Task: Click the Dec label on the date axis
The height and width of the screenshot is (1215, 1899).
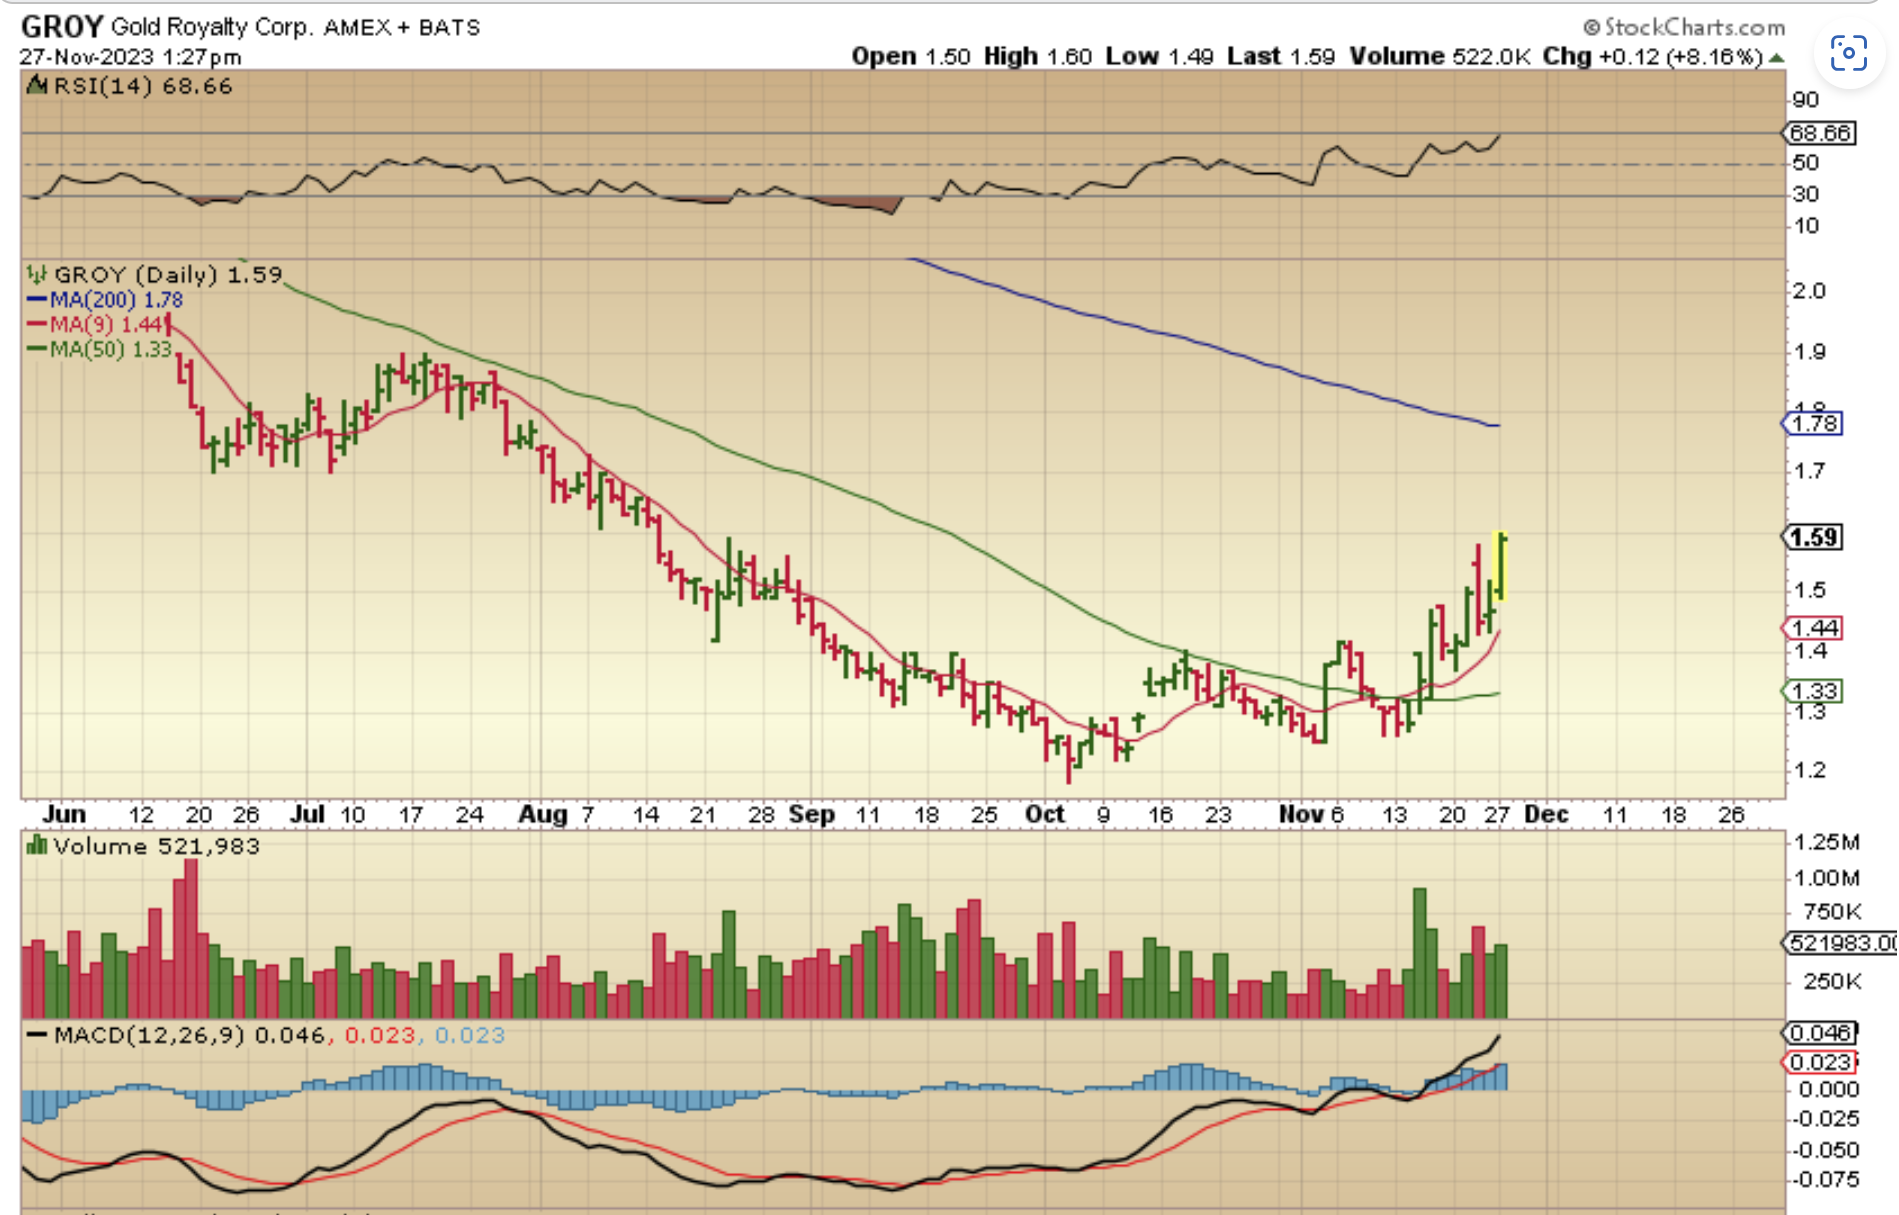Action: pos(1546,814)
